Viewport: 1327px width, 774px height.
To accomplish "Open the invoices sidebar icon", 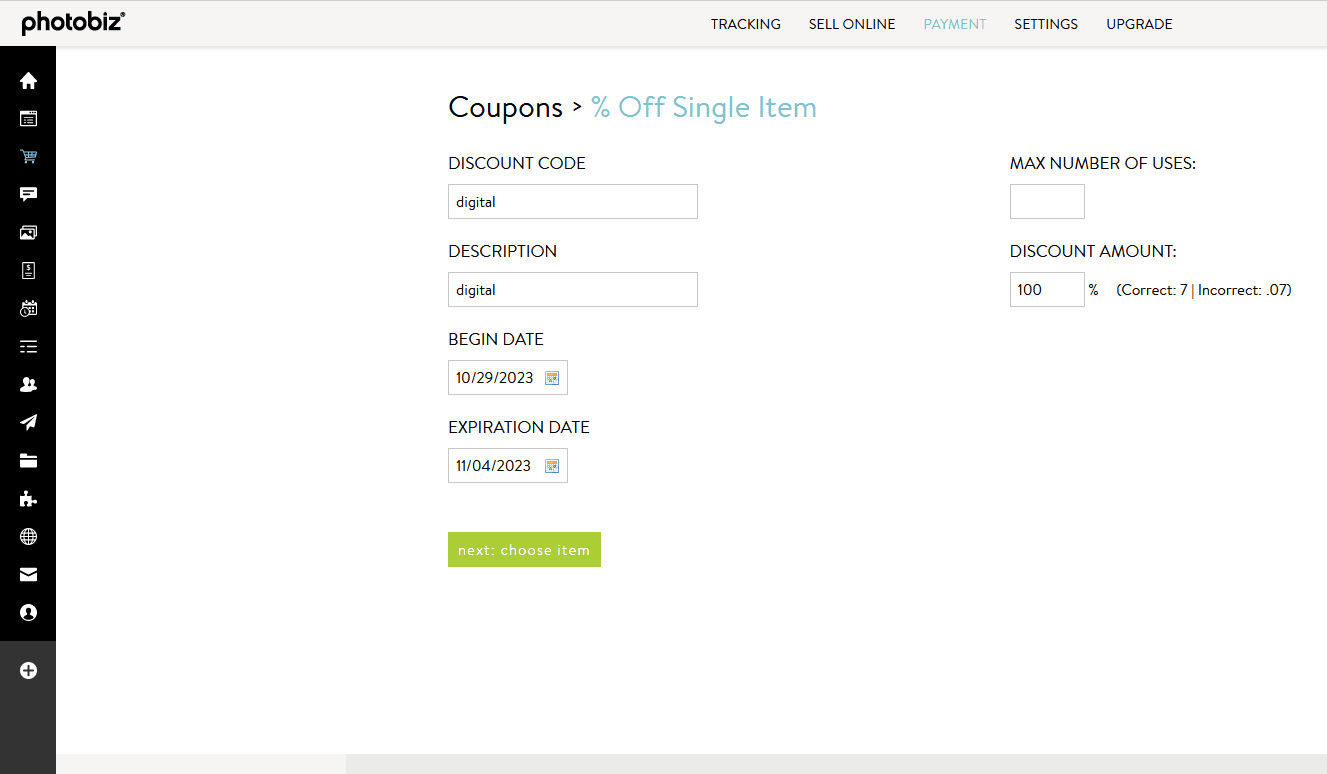I will pyautogui.click(x=28, y=270).
